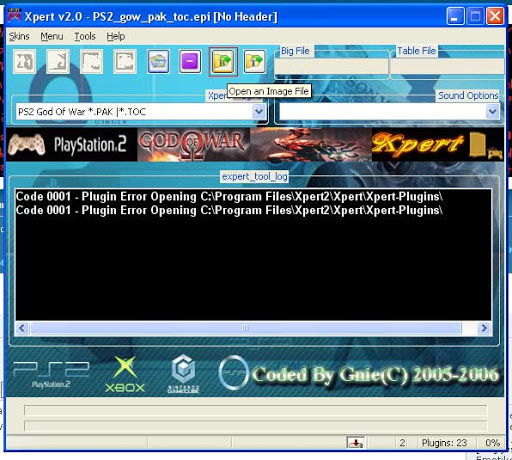
Task: Open the Tools menu
Action: [85, 36]
